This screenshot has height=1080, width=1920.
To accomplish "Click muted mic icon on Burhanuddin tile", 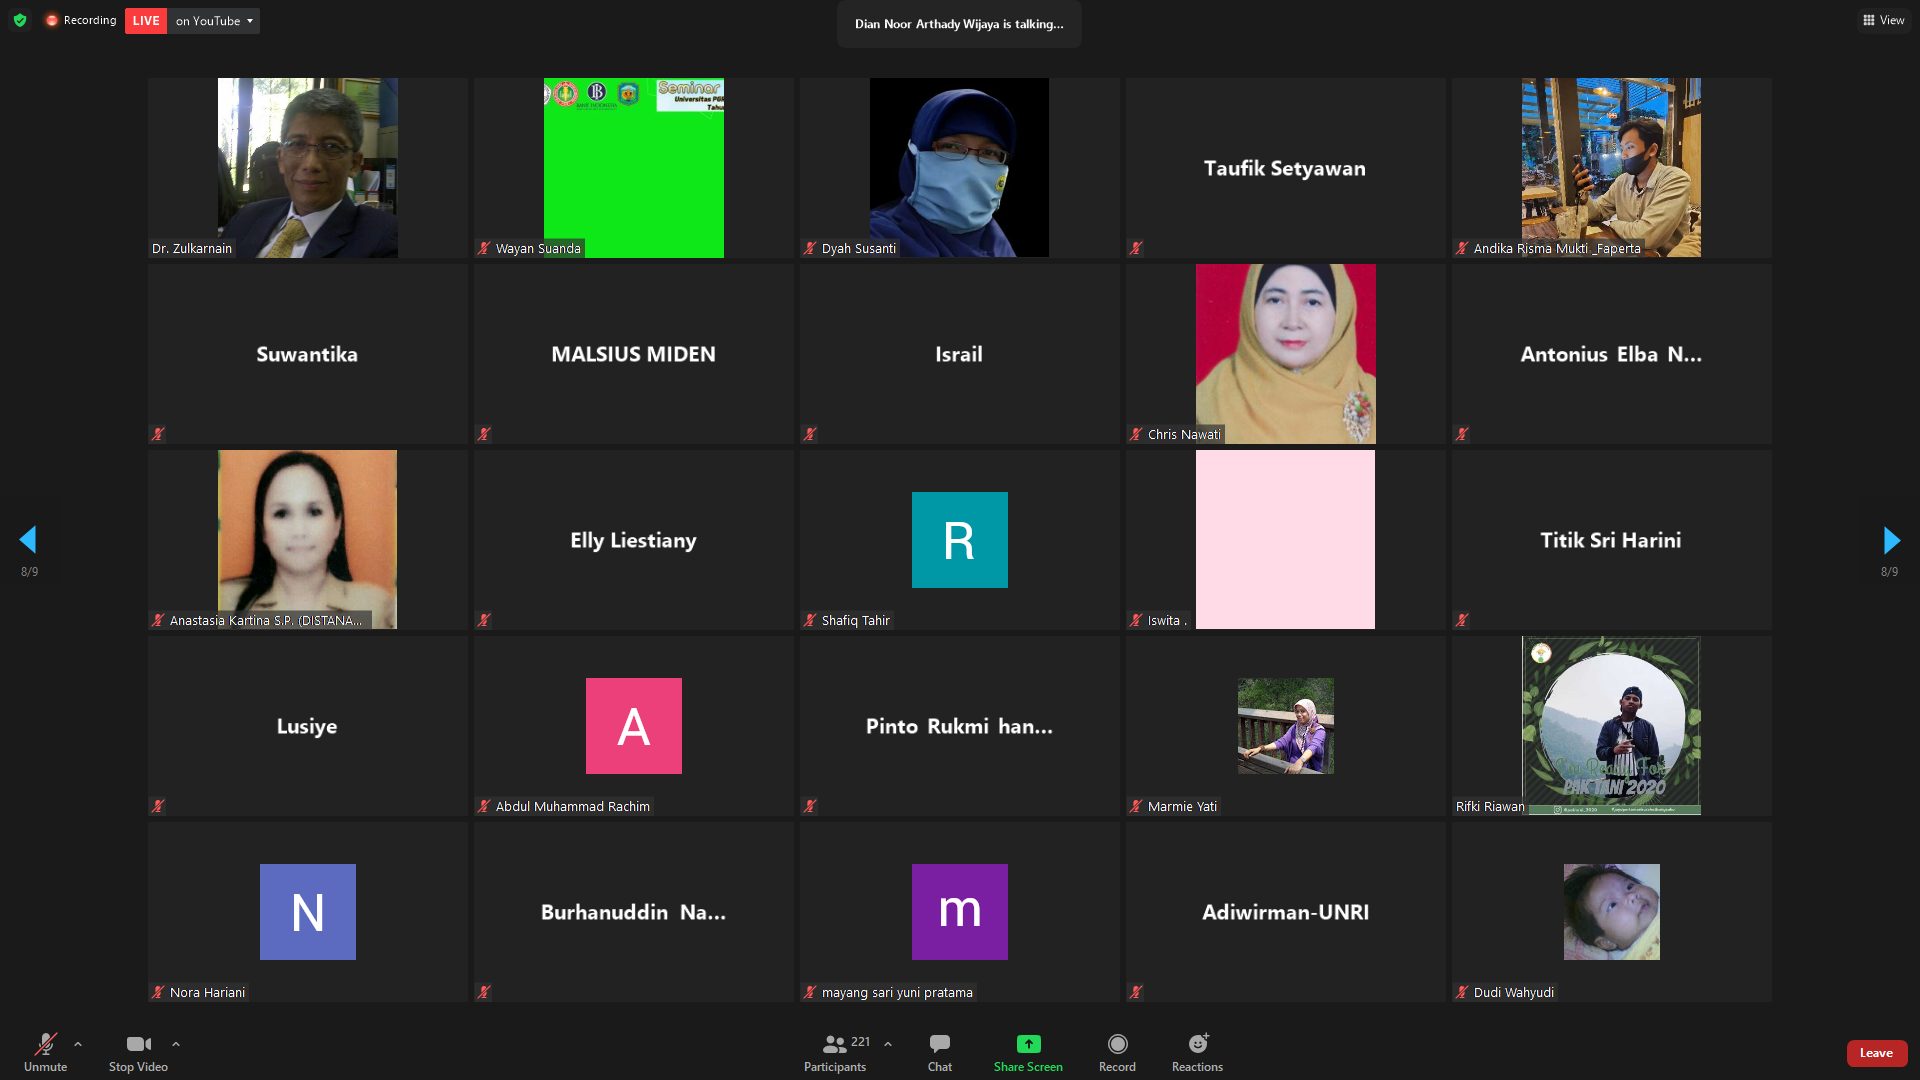I will pyautogui.click(x=484, y=992).
